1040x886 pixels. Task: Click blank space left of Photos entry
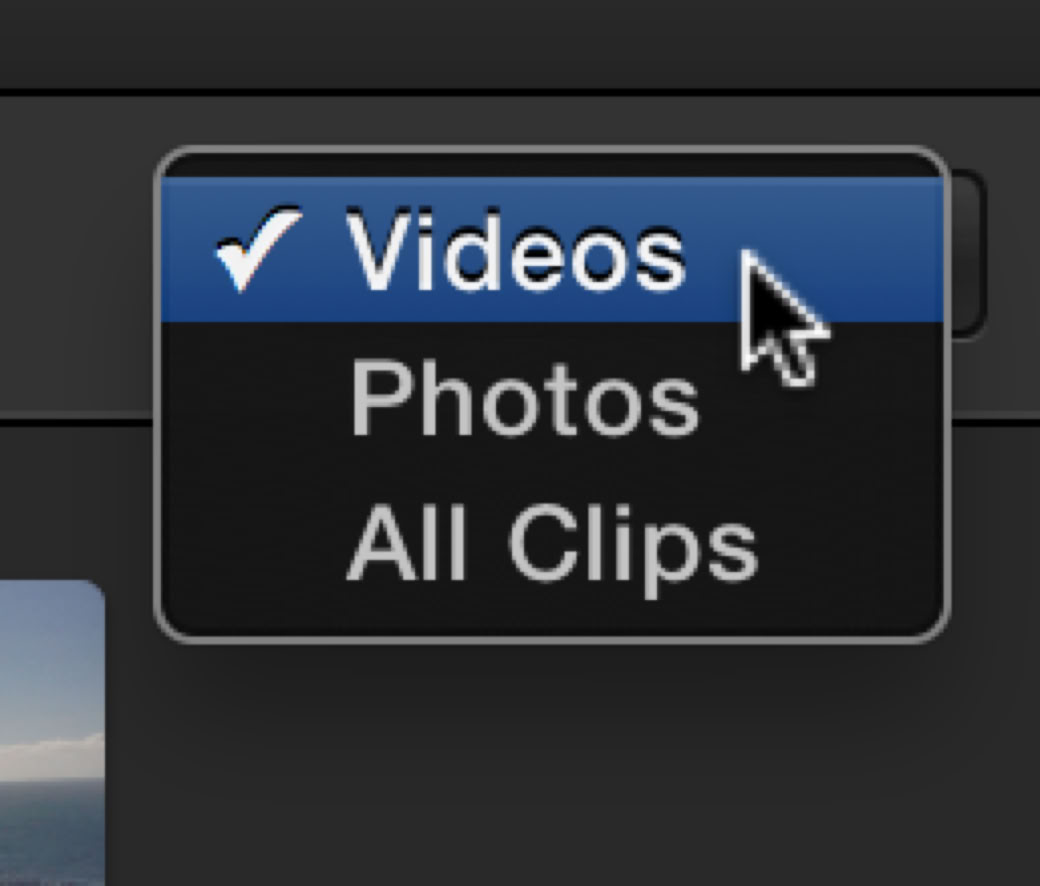255,398
